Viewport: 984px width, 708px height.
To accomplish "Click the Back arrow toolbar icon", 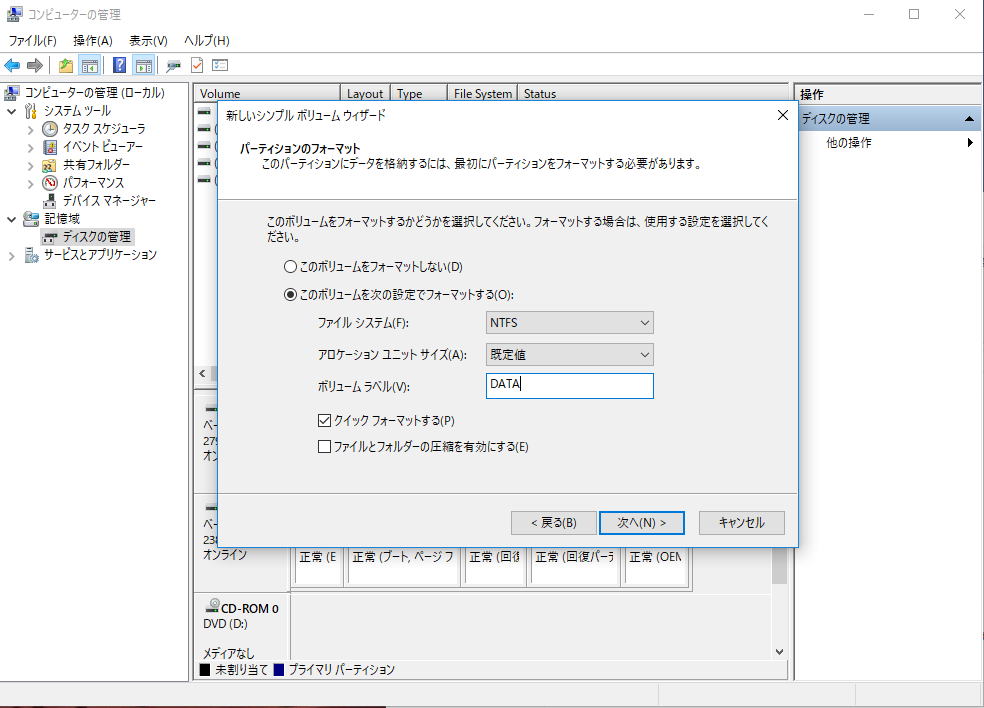I will [12, 65].
